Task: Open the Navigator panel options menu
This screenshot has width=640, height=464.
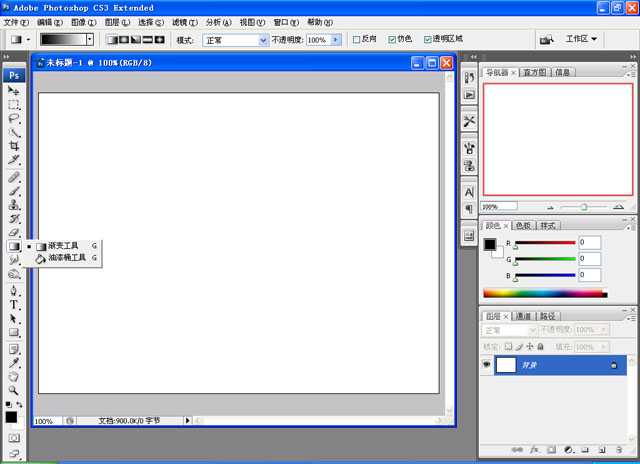Action: [629, 74]
